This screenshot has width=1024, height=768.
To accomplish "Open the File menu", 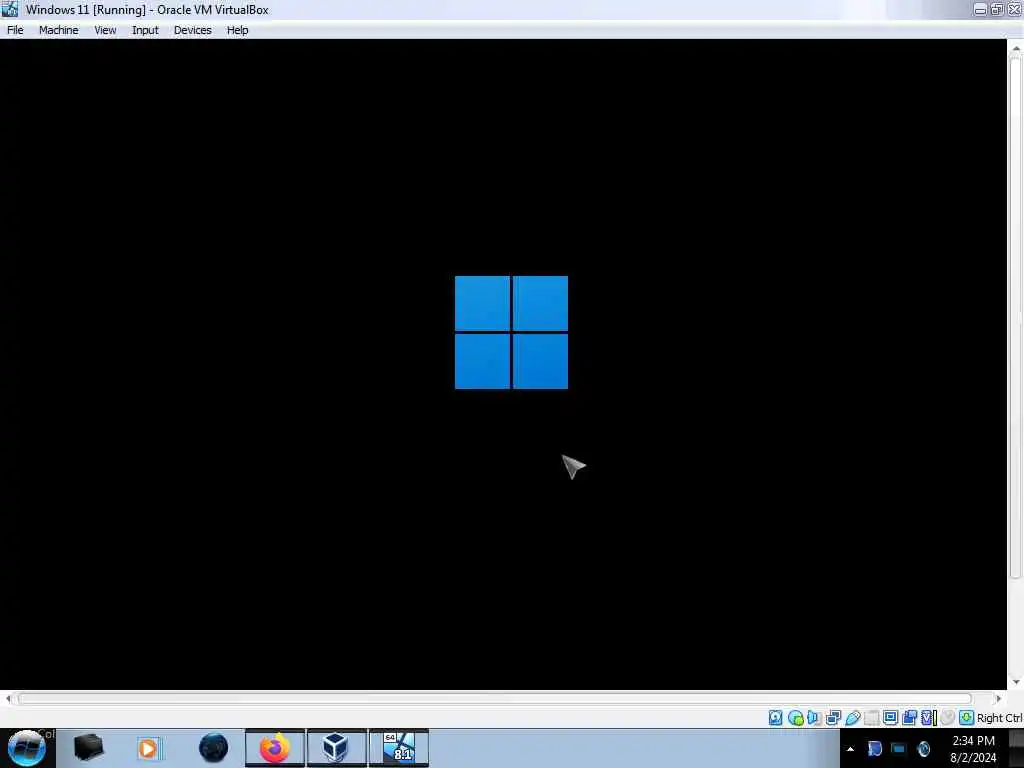I will tap(15, 30).
